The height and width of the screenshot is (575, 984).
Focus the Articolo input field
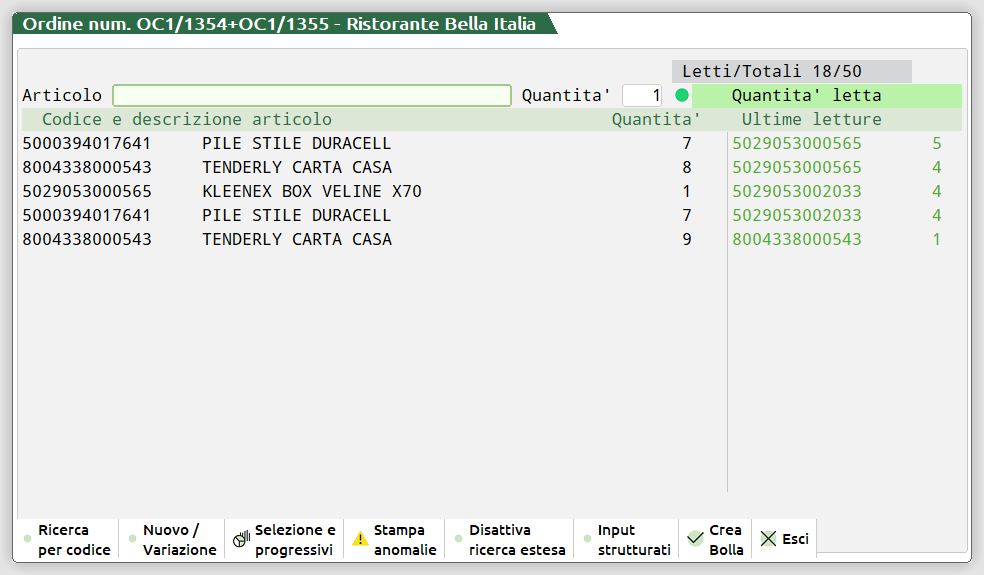[x=312, y=96]
